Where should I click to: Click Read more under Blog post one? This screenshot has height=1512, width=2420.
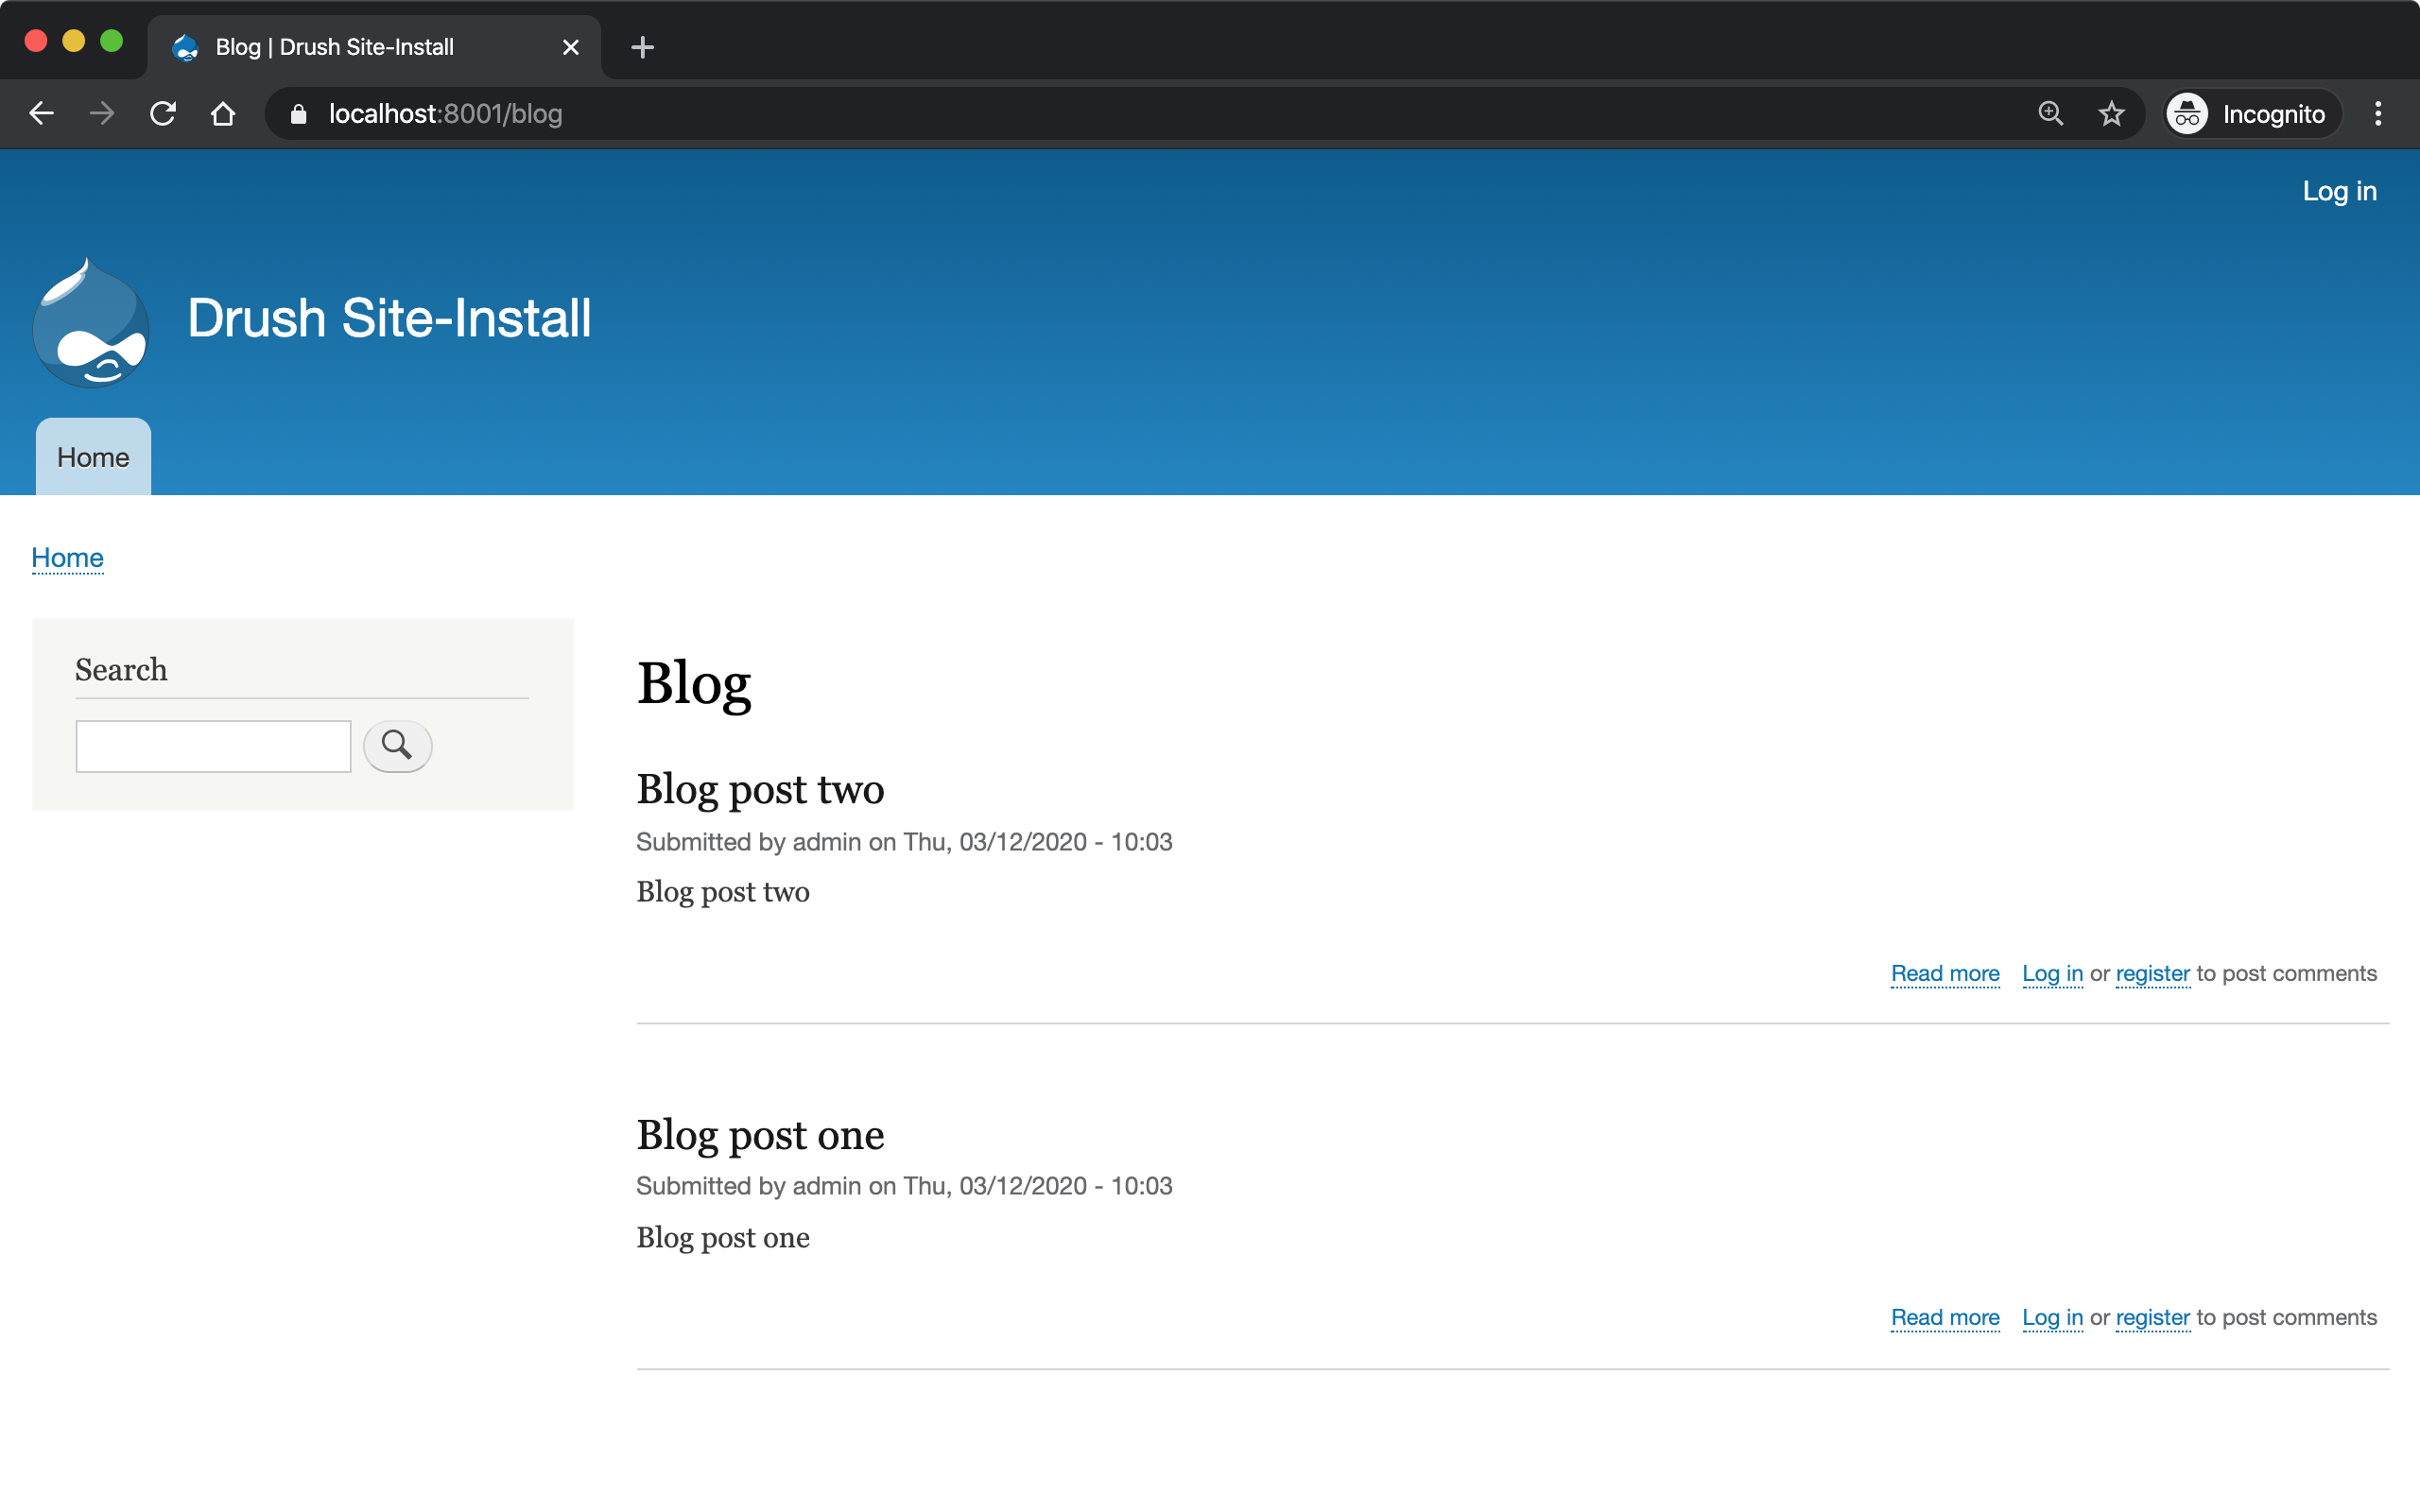tap(1945, 1317)
